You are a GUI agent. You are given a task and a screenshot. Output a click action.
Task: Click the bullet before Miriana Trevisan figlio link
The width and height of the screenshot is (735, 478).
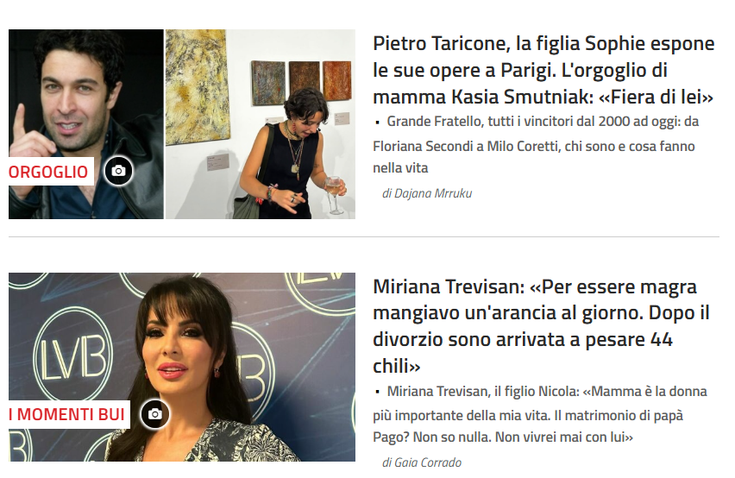(377, 392)
